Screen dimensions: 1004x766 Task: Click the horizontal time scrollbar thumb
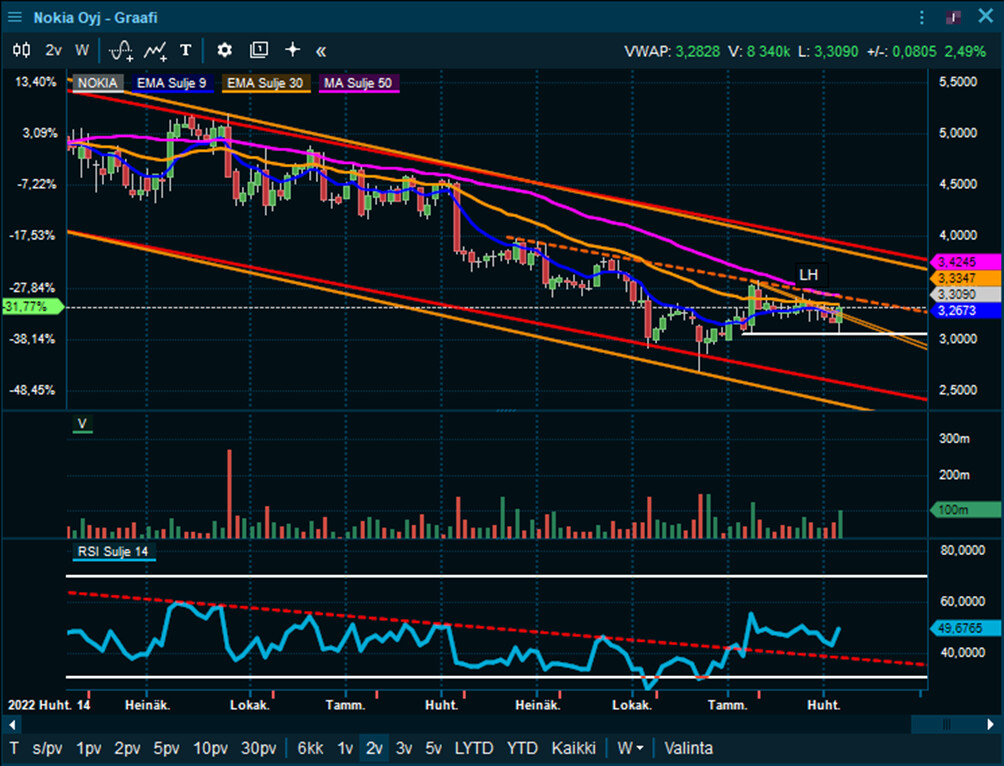(946, 724)
